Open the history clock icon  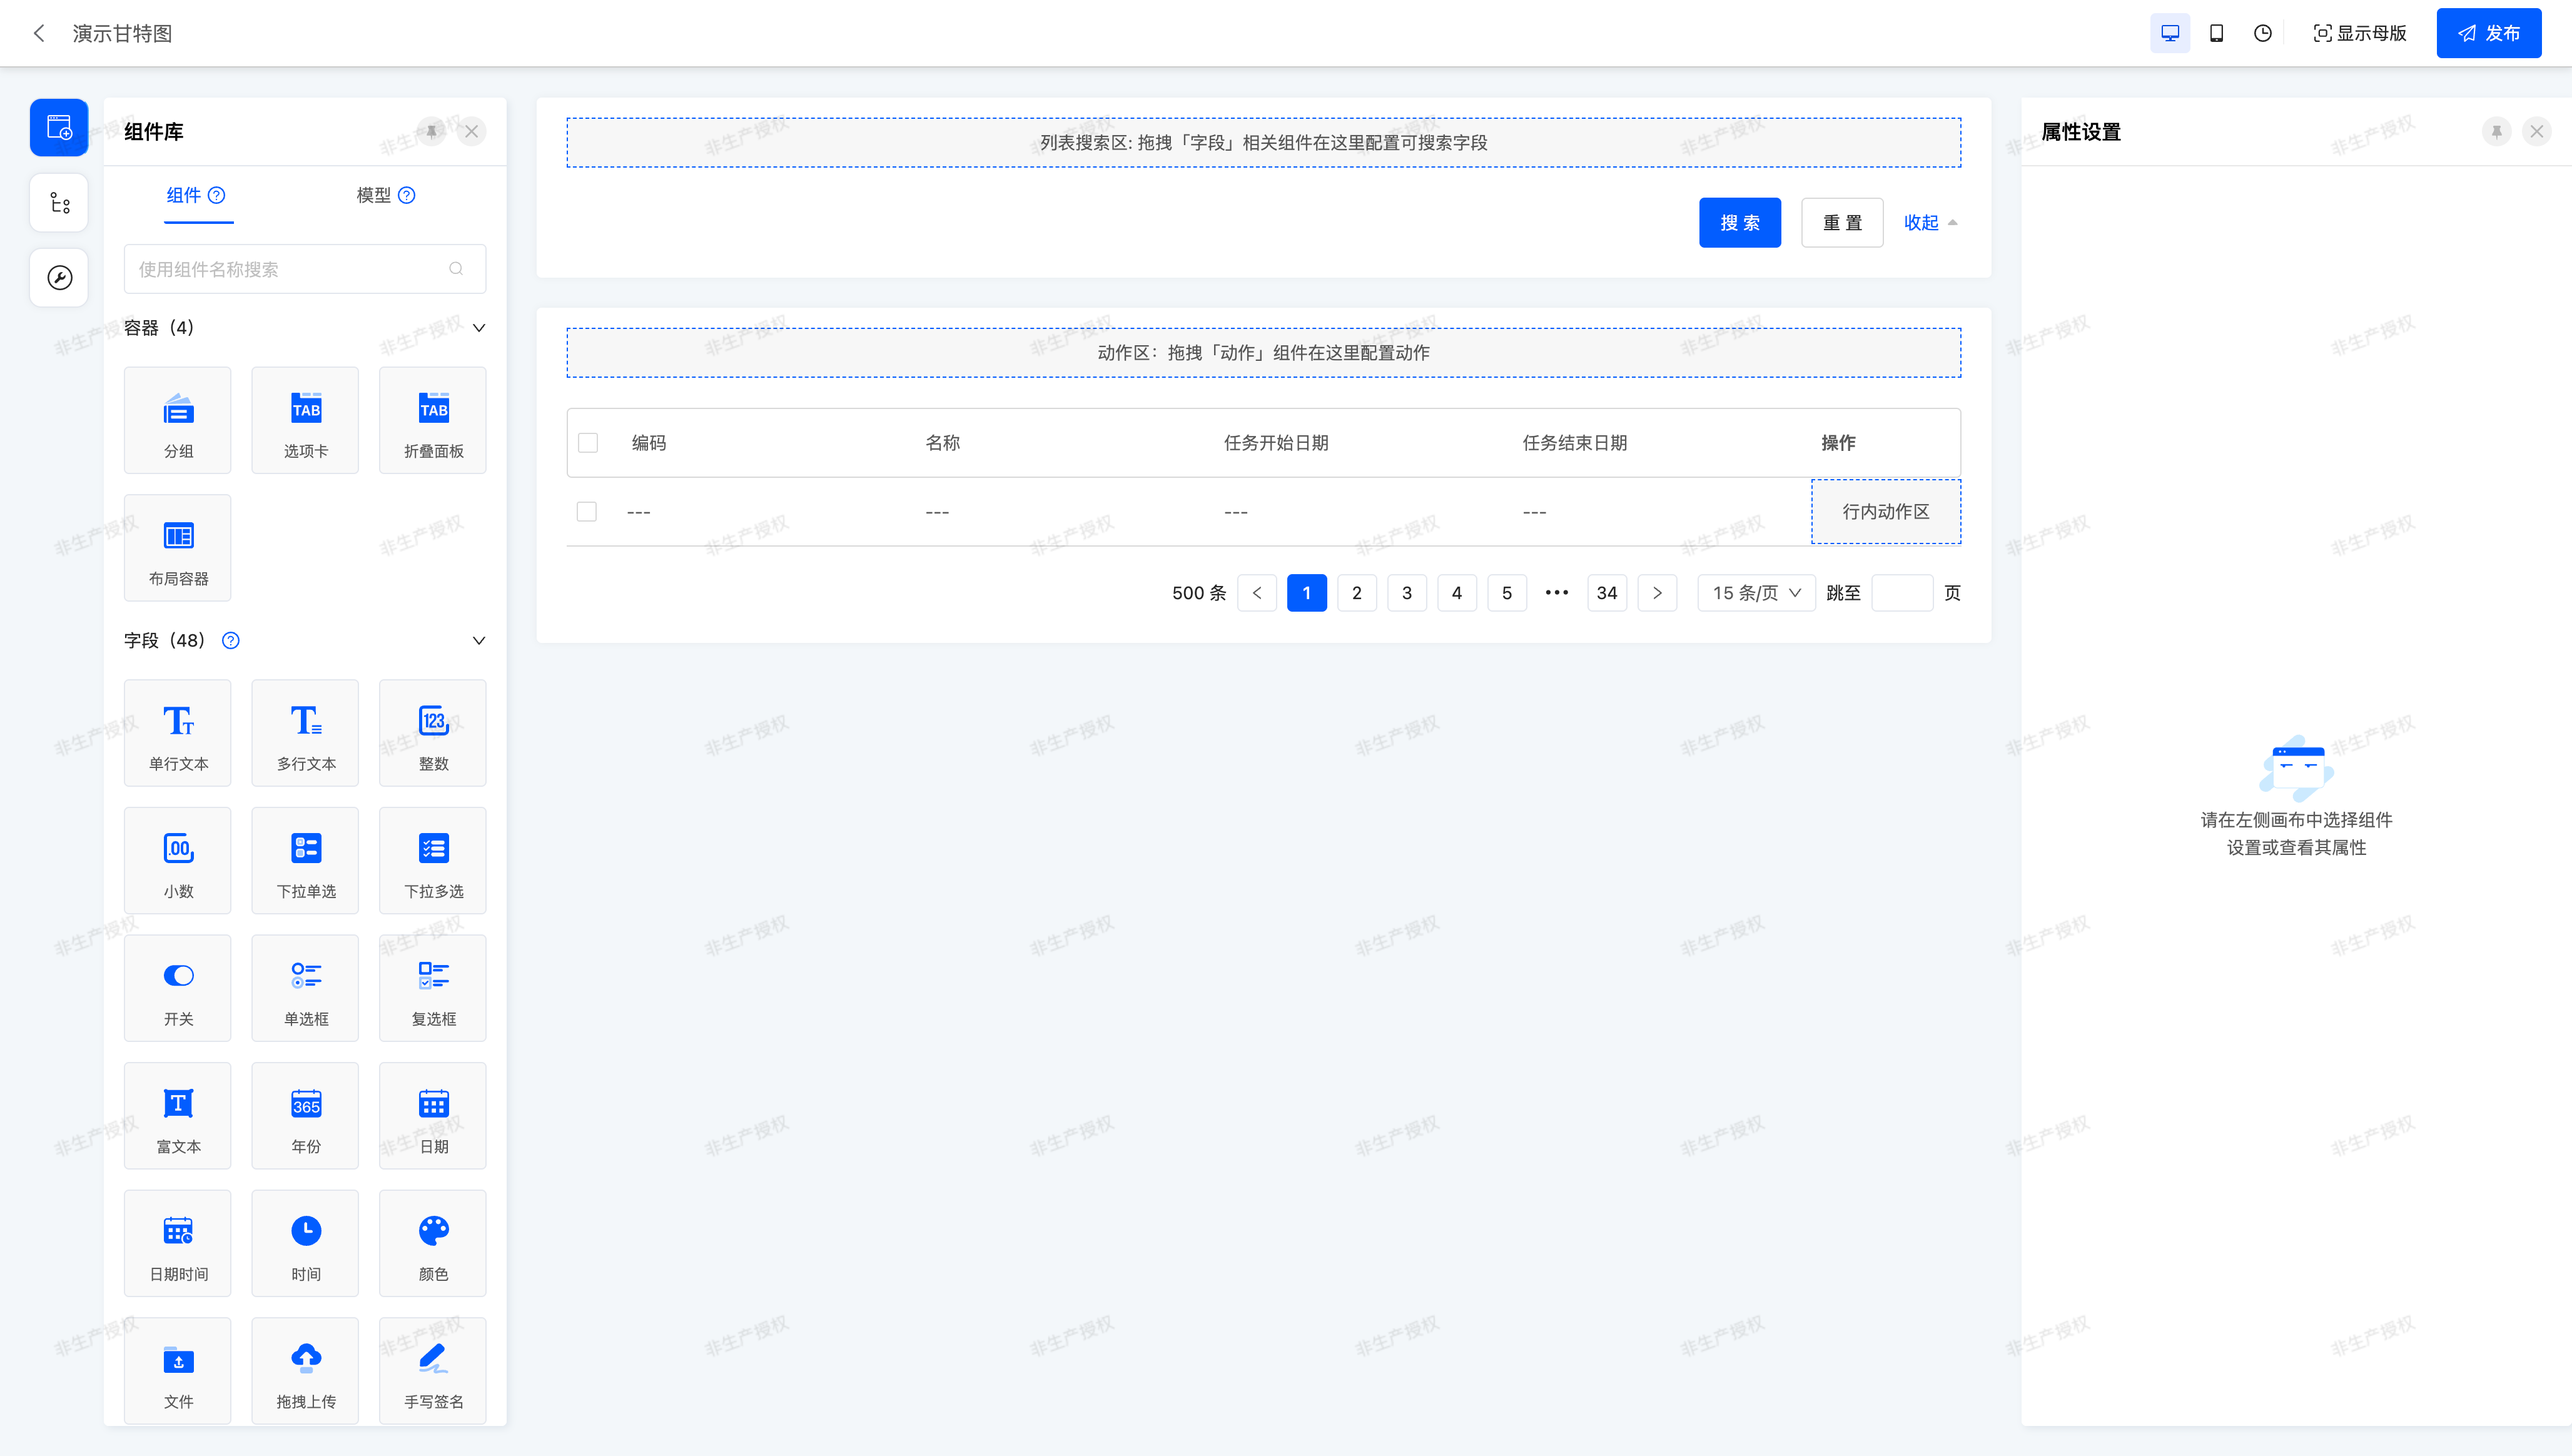click(x=2262, y=33)
